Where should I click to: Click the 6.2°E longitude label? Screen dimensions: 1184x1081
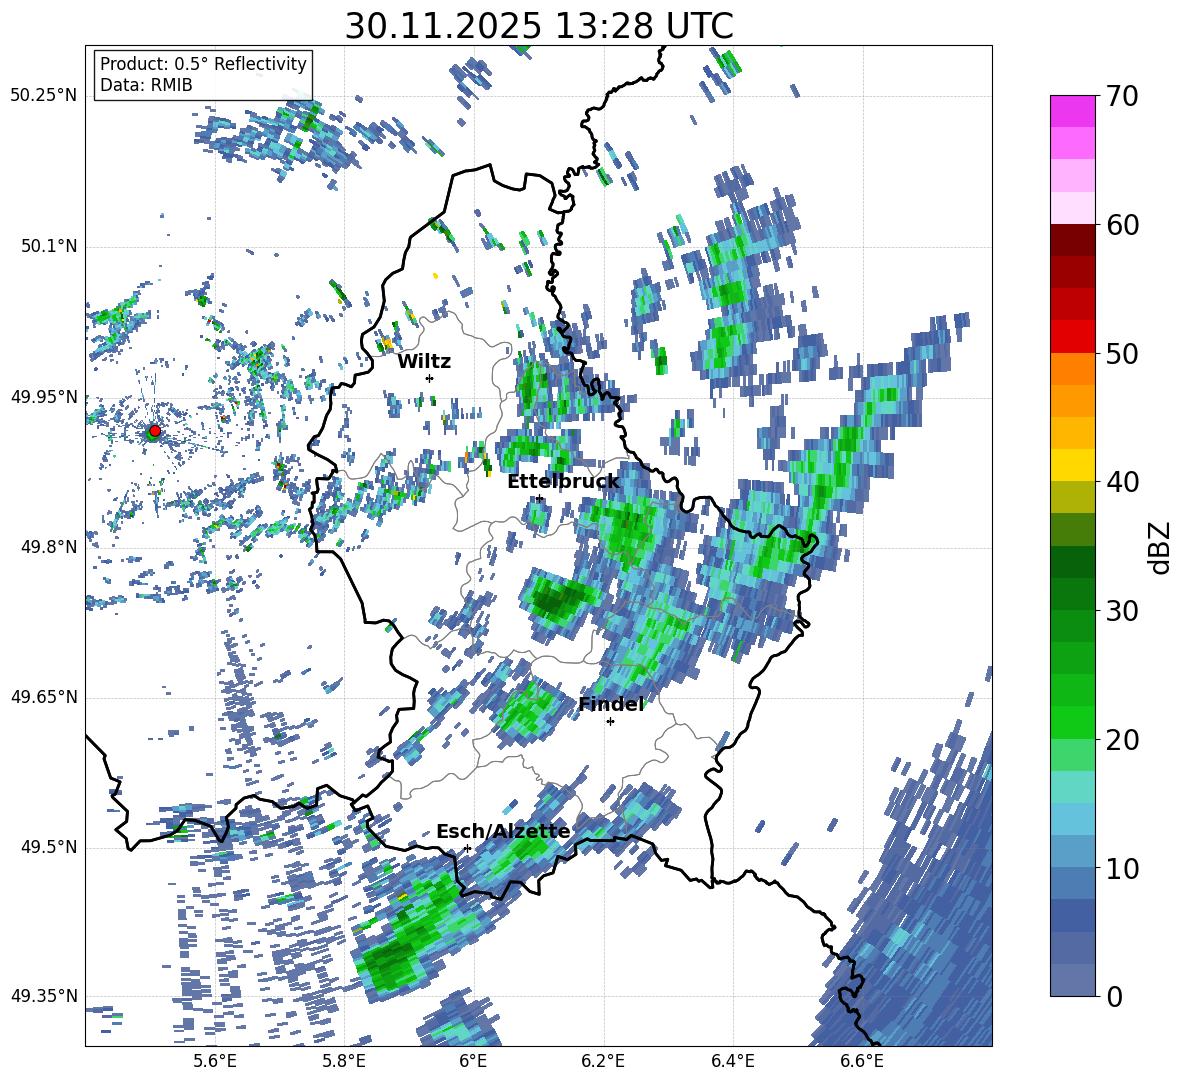click(x=603, y=1061)
